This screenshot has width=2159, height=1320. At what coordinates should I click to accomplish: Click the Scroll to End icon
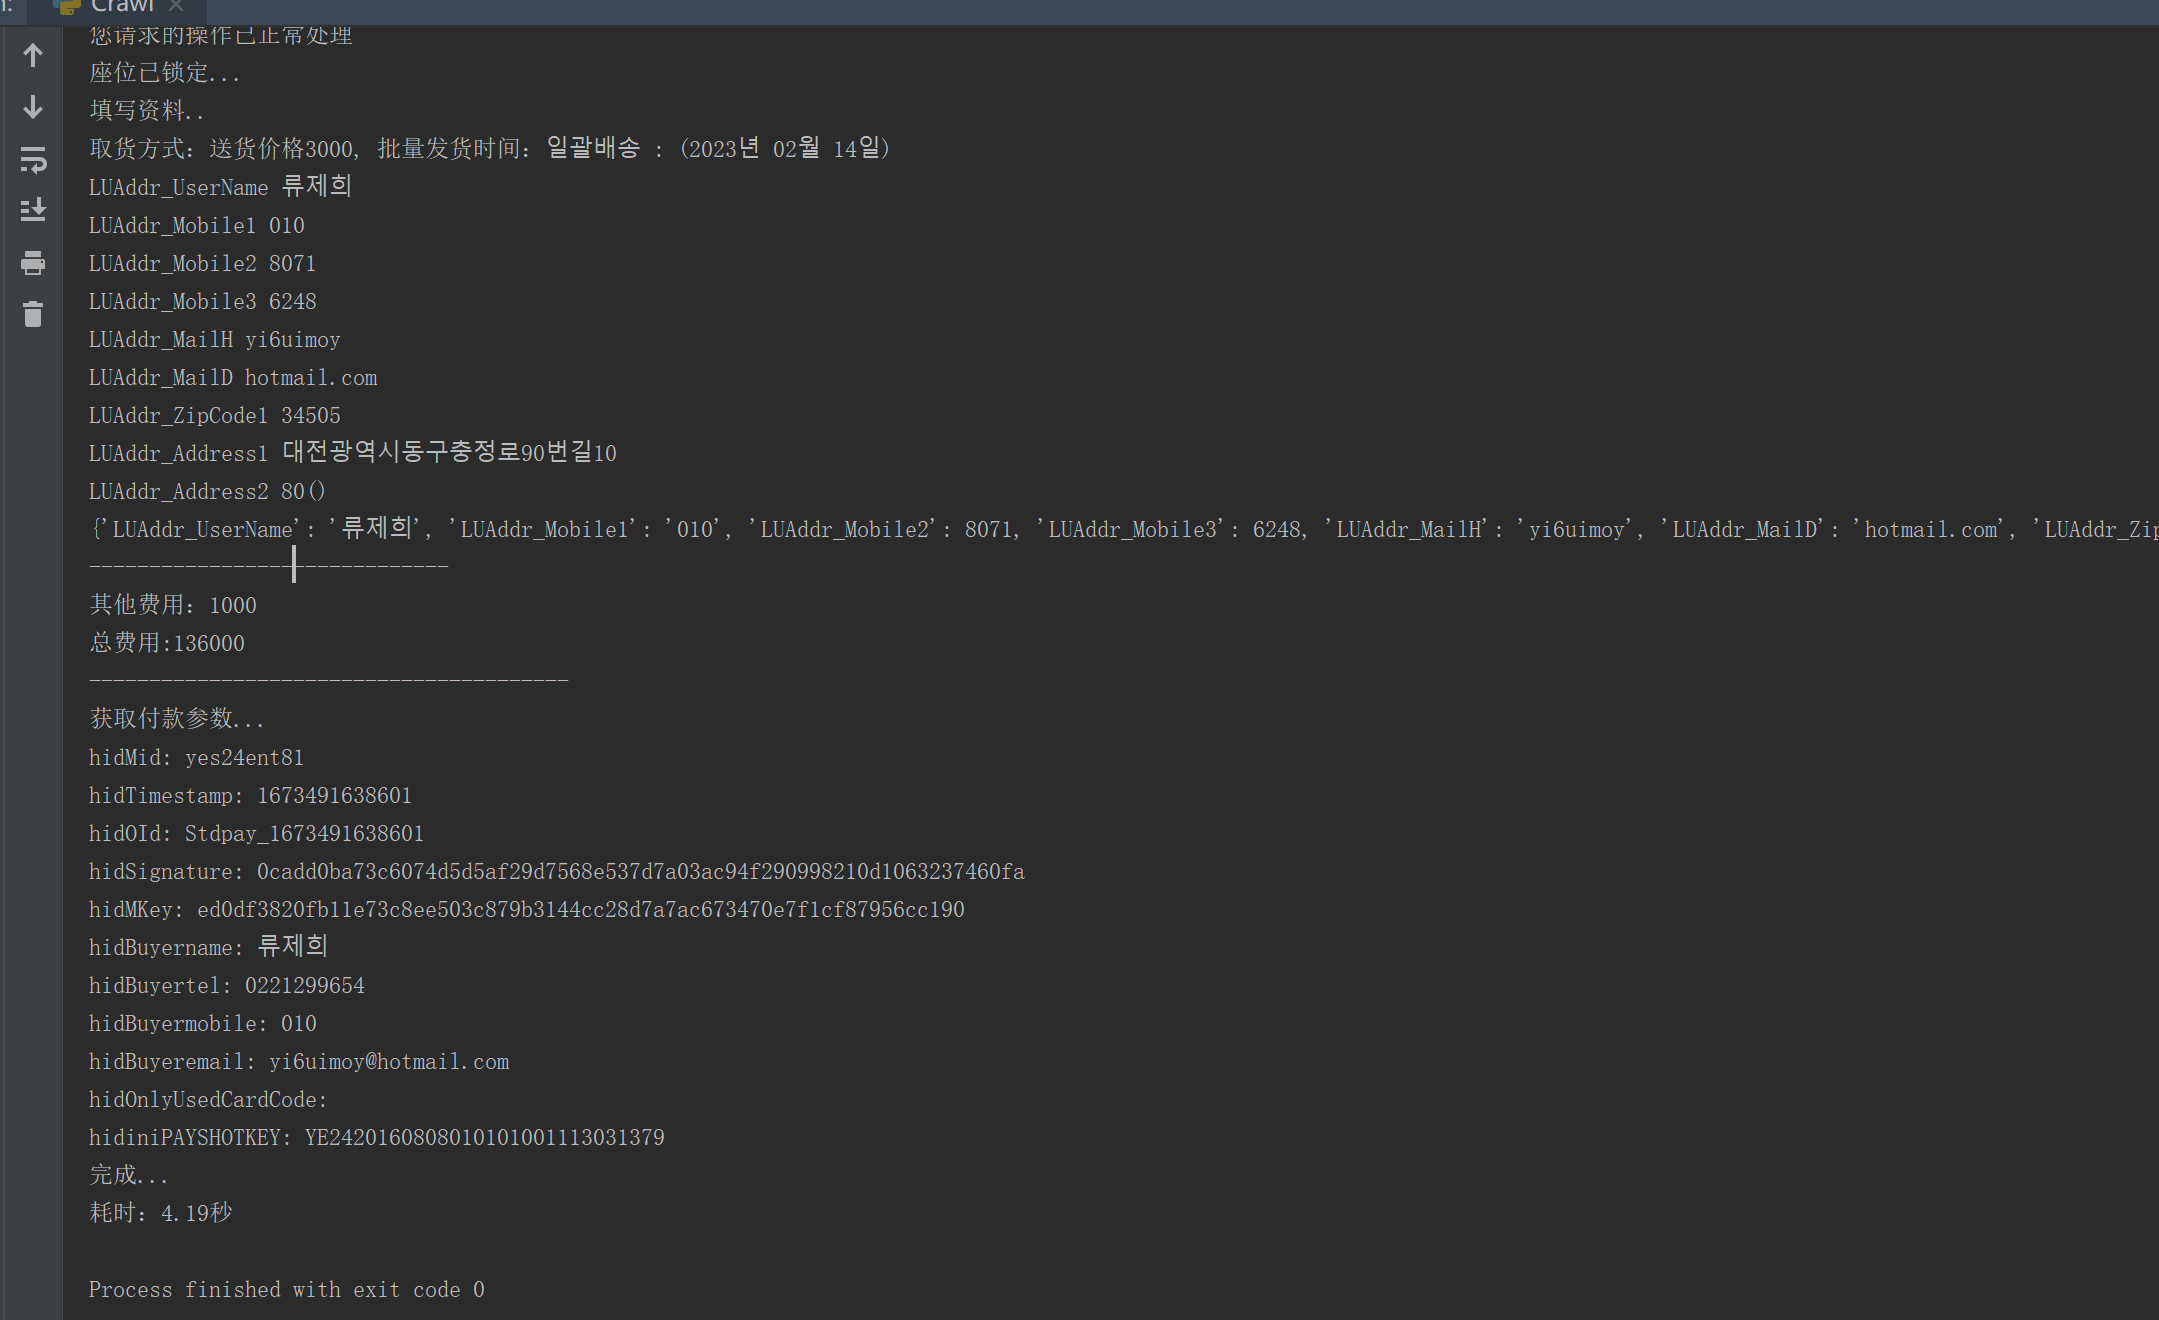pos(33,210)
